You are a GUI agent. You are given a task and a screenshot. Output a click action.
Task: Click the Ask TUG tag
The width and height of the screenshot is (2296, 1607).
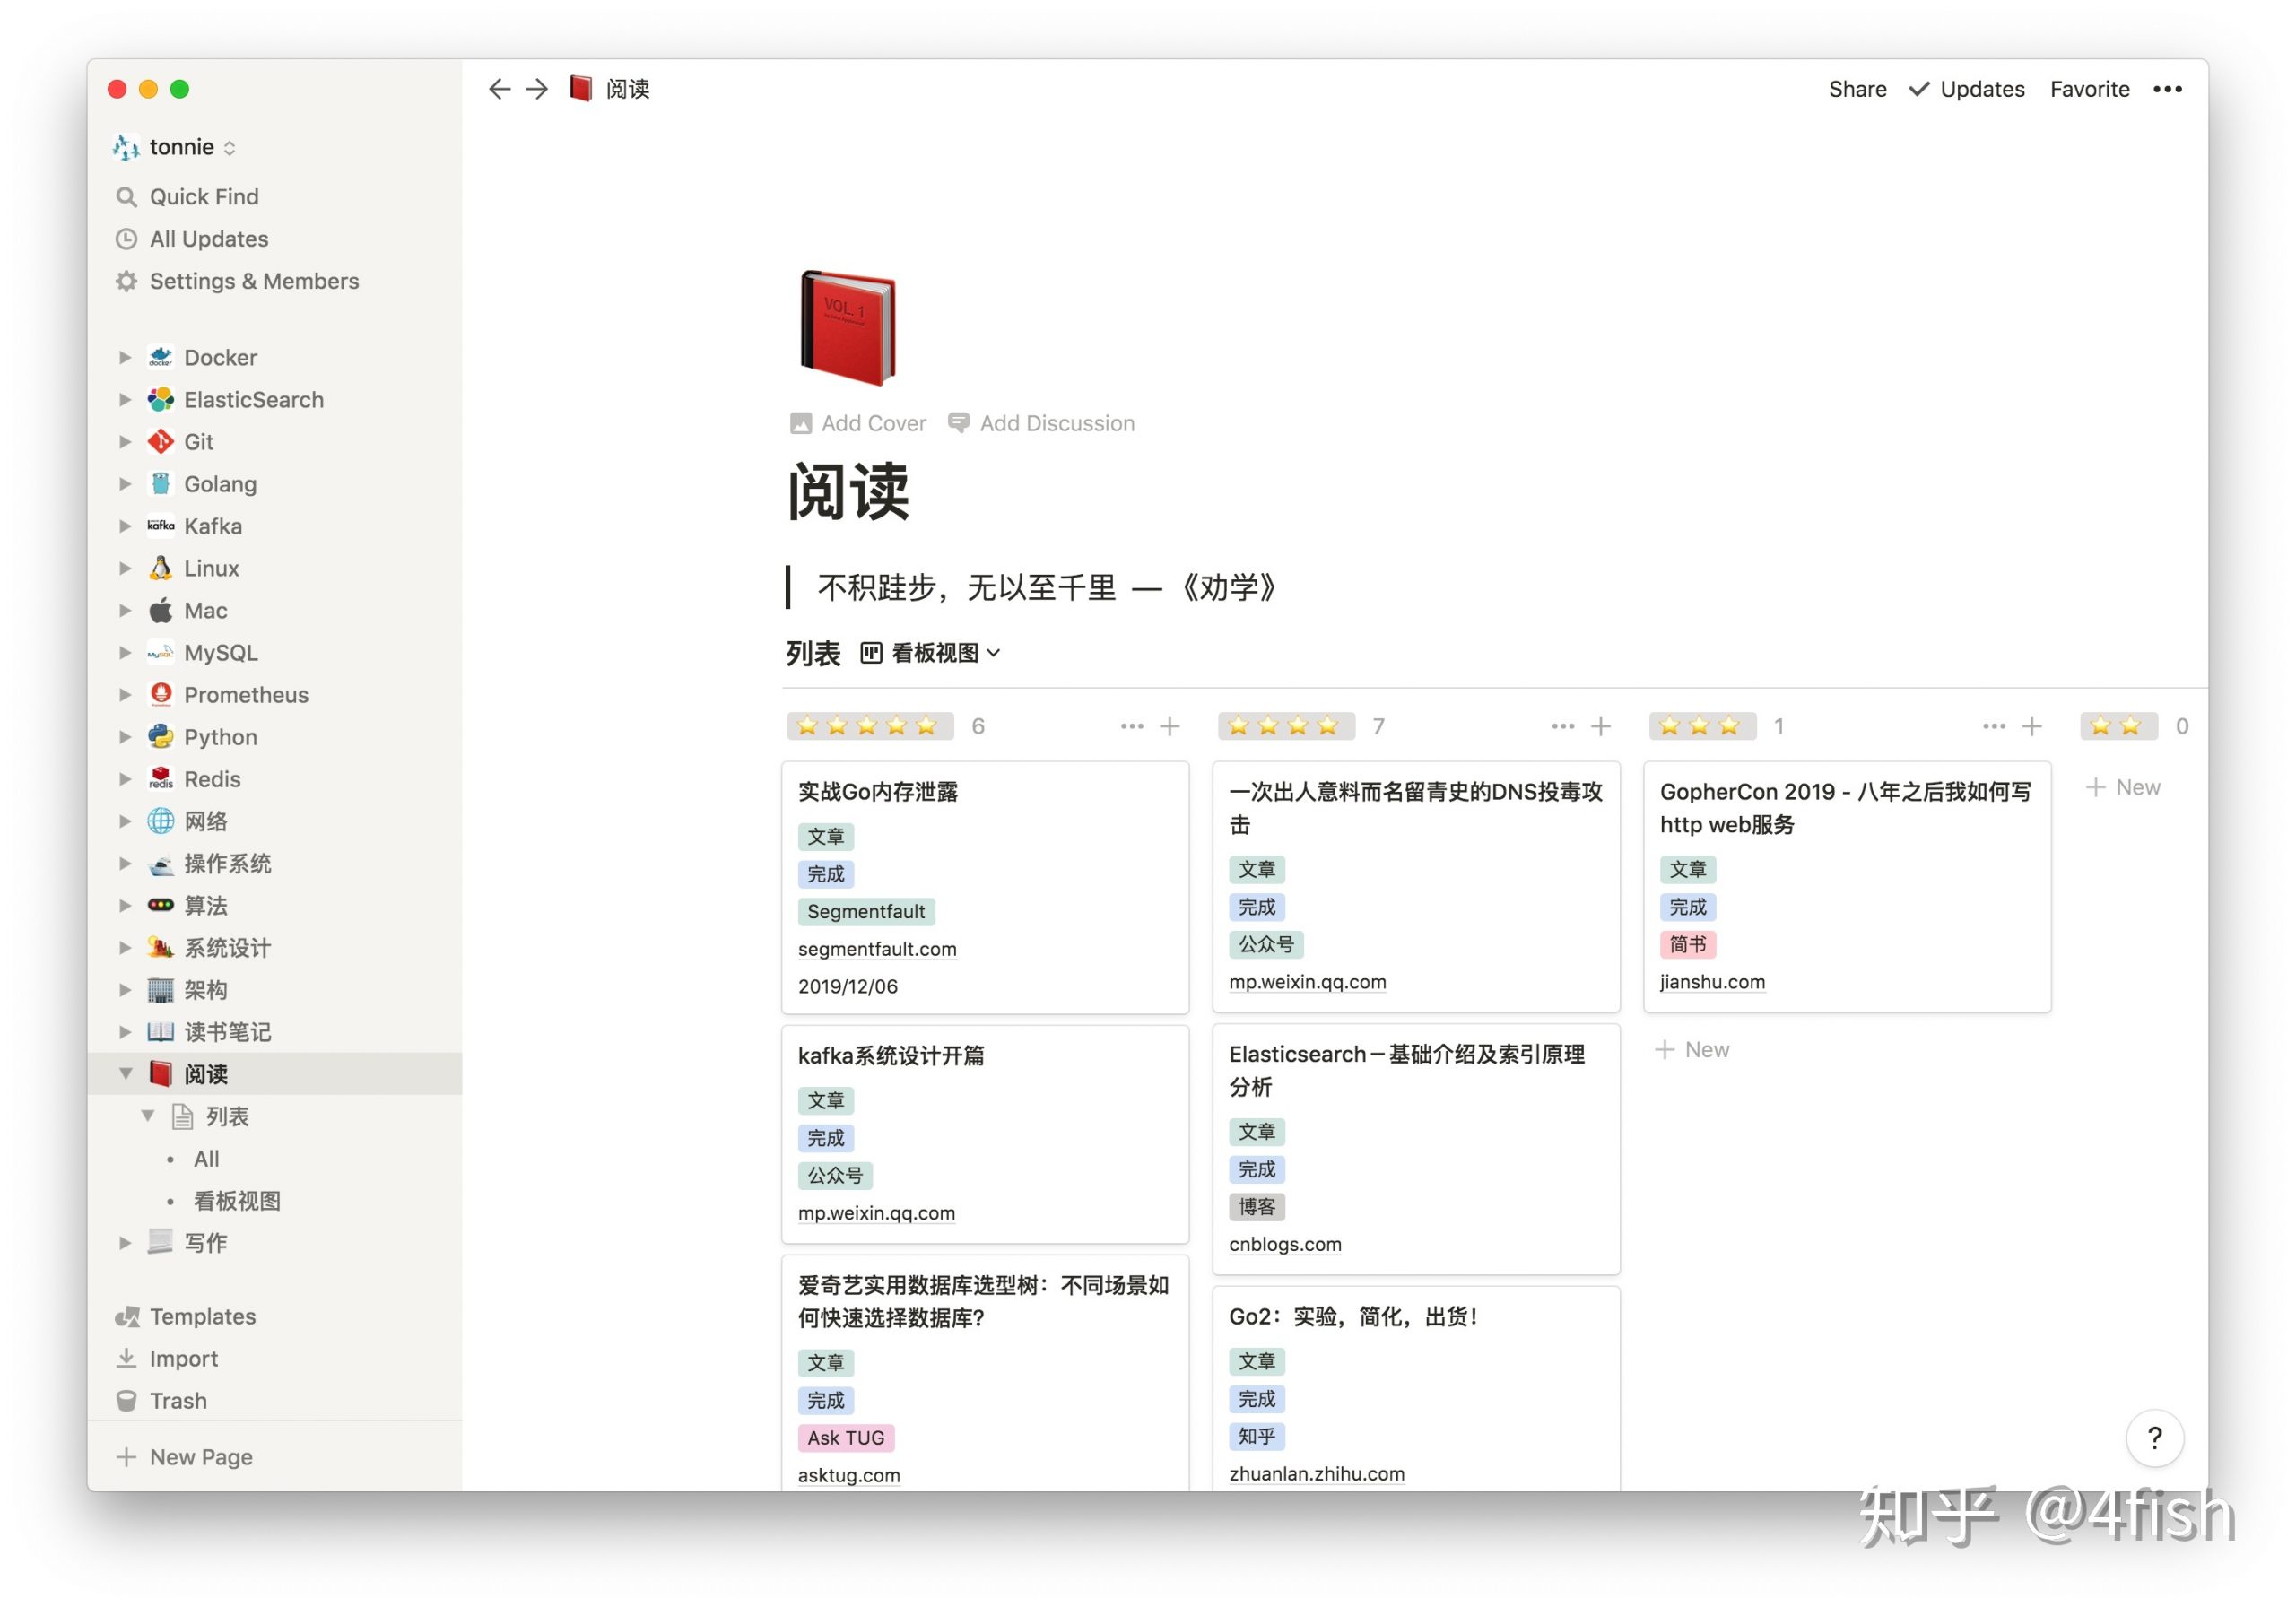coord(846,1437)
